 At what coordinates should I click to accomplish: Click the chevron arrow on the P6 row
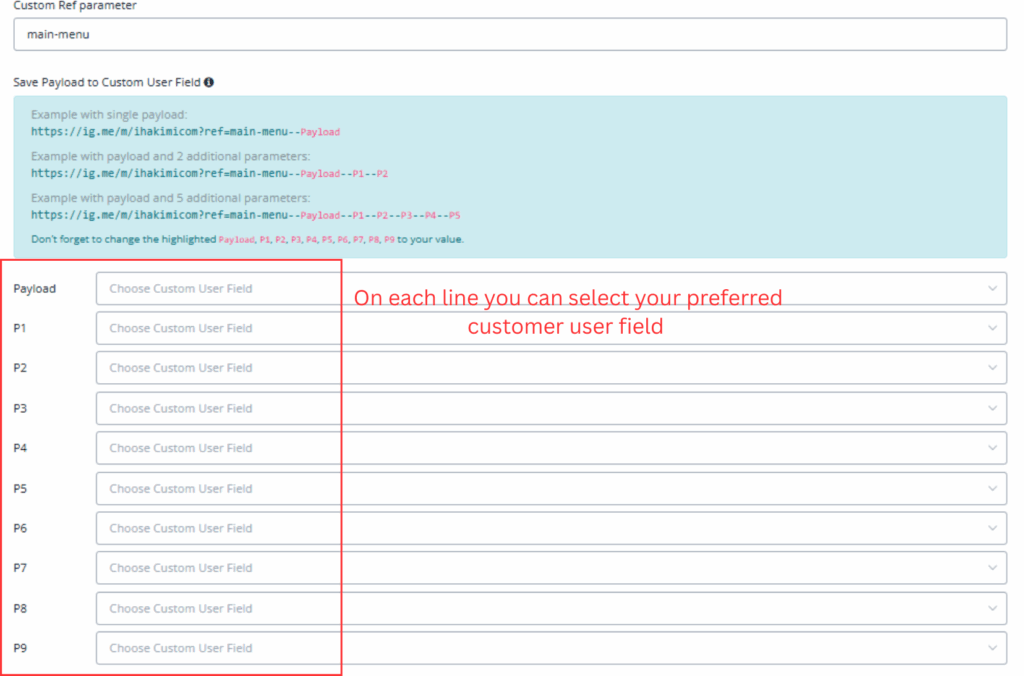[x=992, y=528]
